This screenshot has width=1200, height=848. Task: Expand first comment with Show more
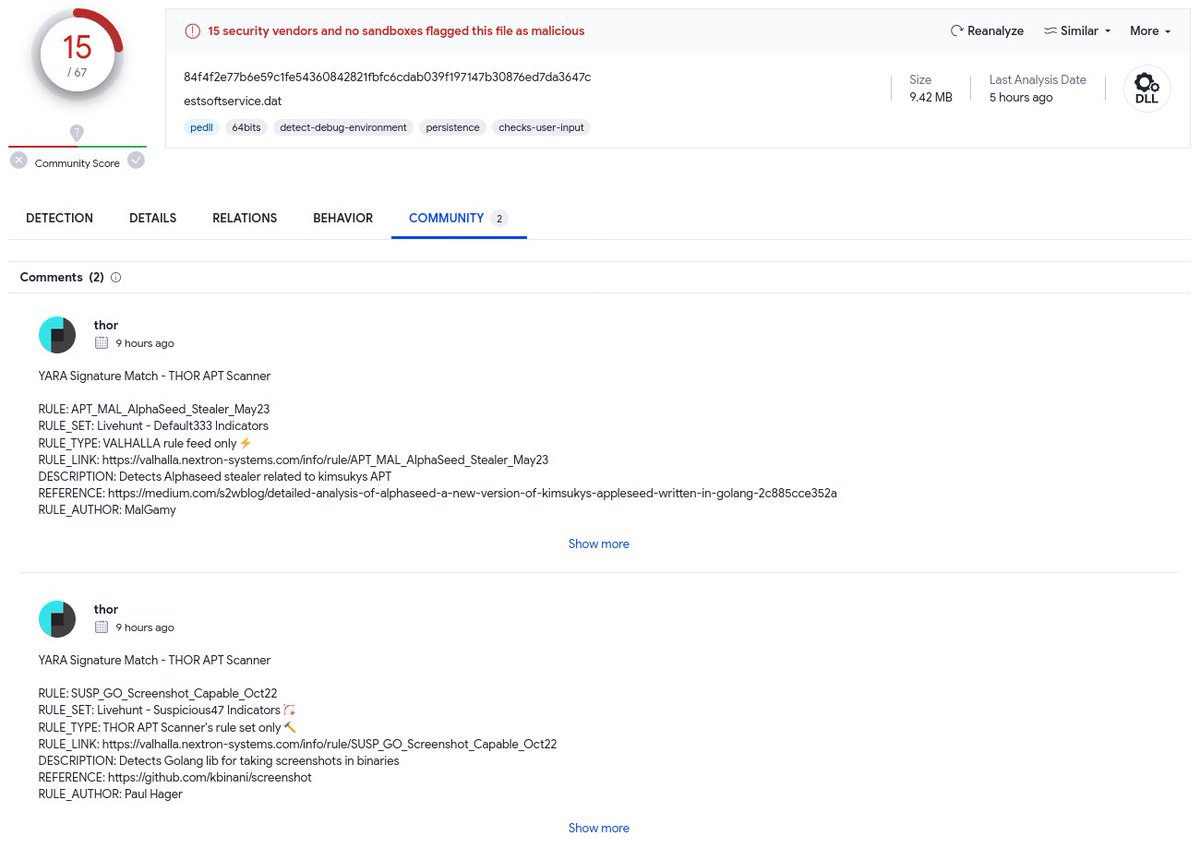pyautogui.click(x=599, y=544)
